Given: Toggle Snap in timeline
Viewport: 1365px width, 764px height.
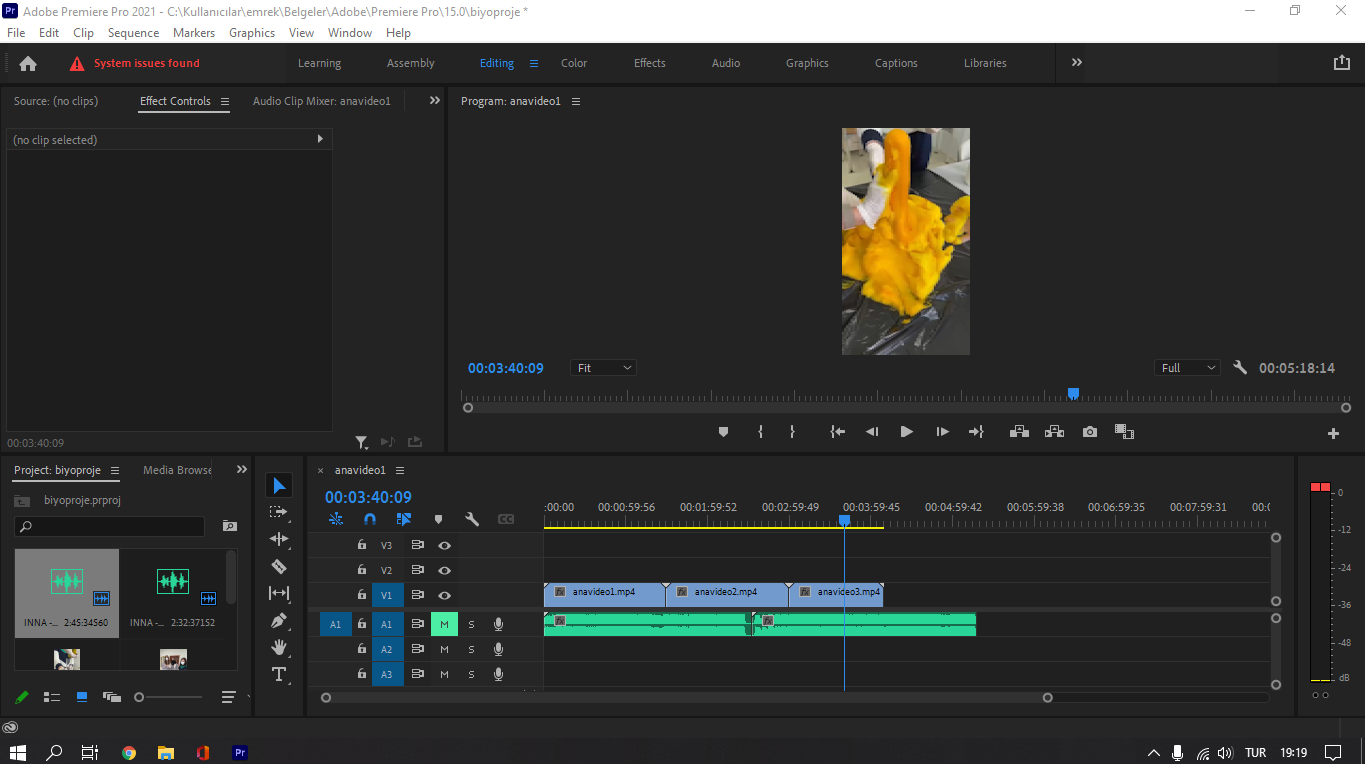Looking at the screenshot, I should (370, 519).
